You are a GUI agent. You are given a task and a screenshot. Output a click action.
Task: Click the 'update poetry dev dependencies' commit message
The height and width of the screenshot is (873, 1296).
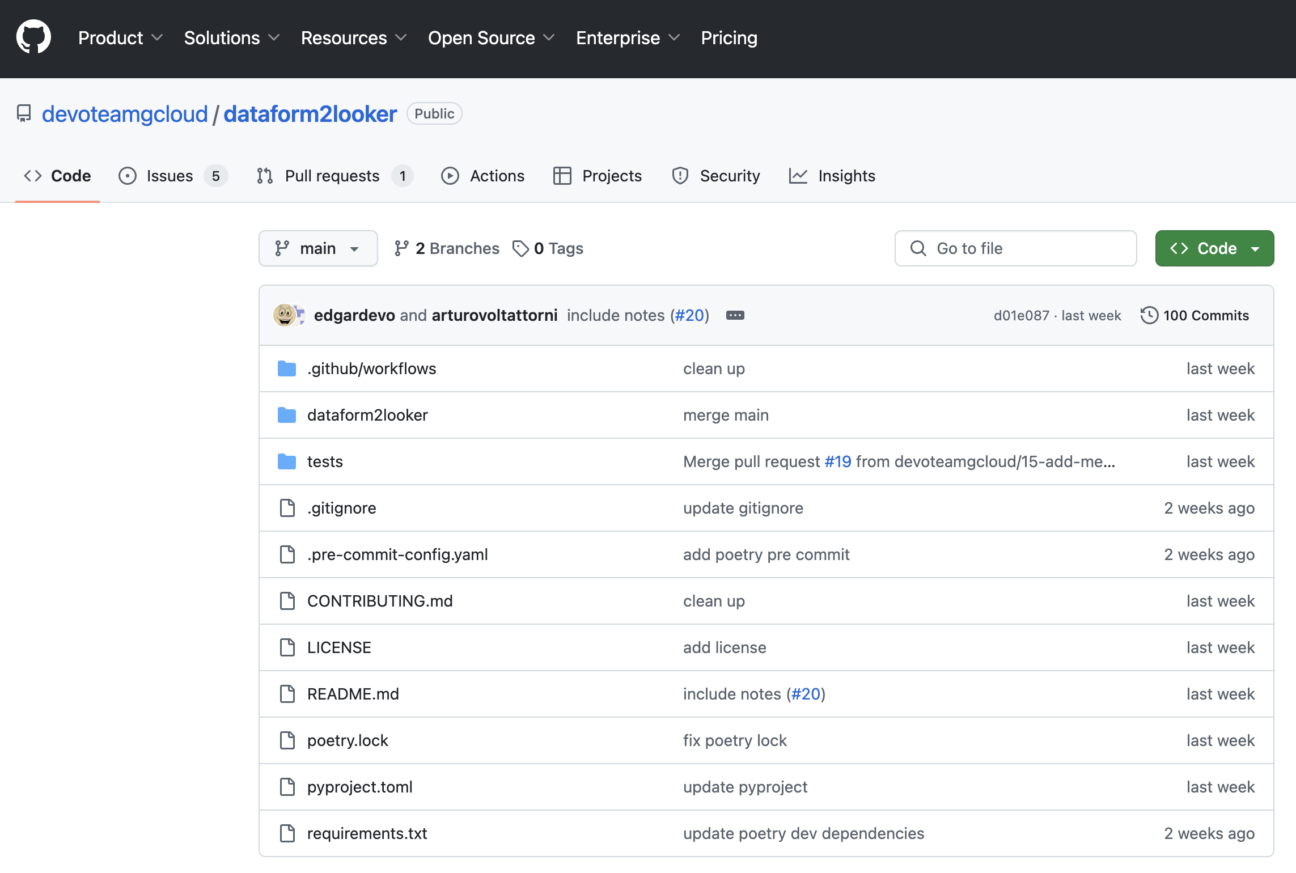pyautogui.click(x=804, y=834)
